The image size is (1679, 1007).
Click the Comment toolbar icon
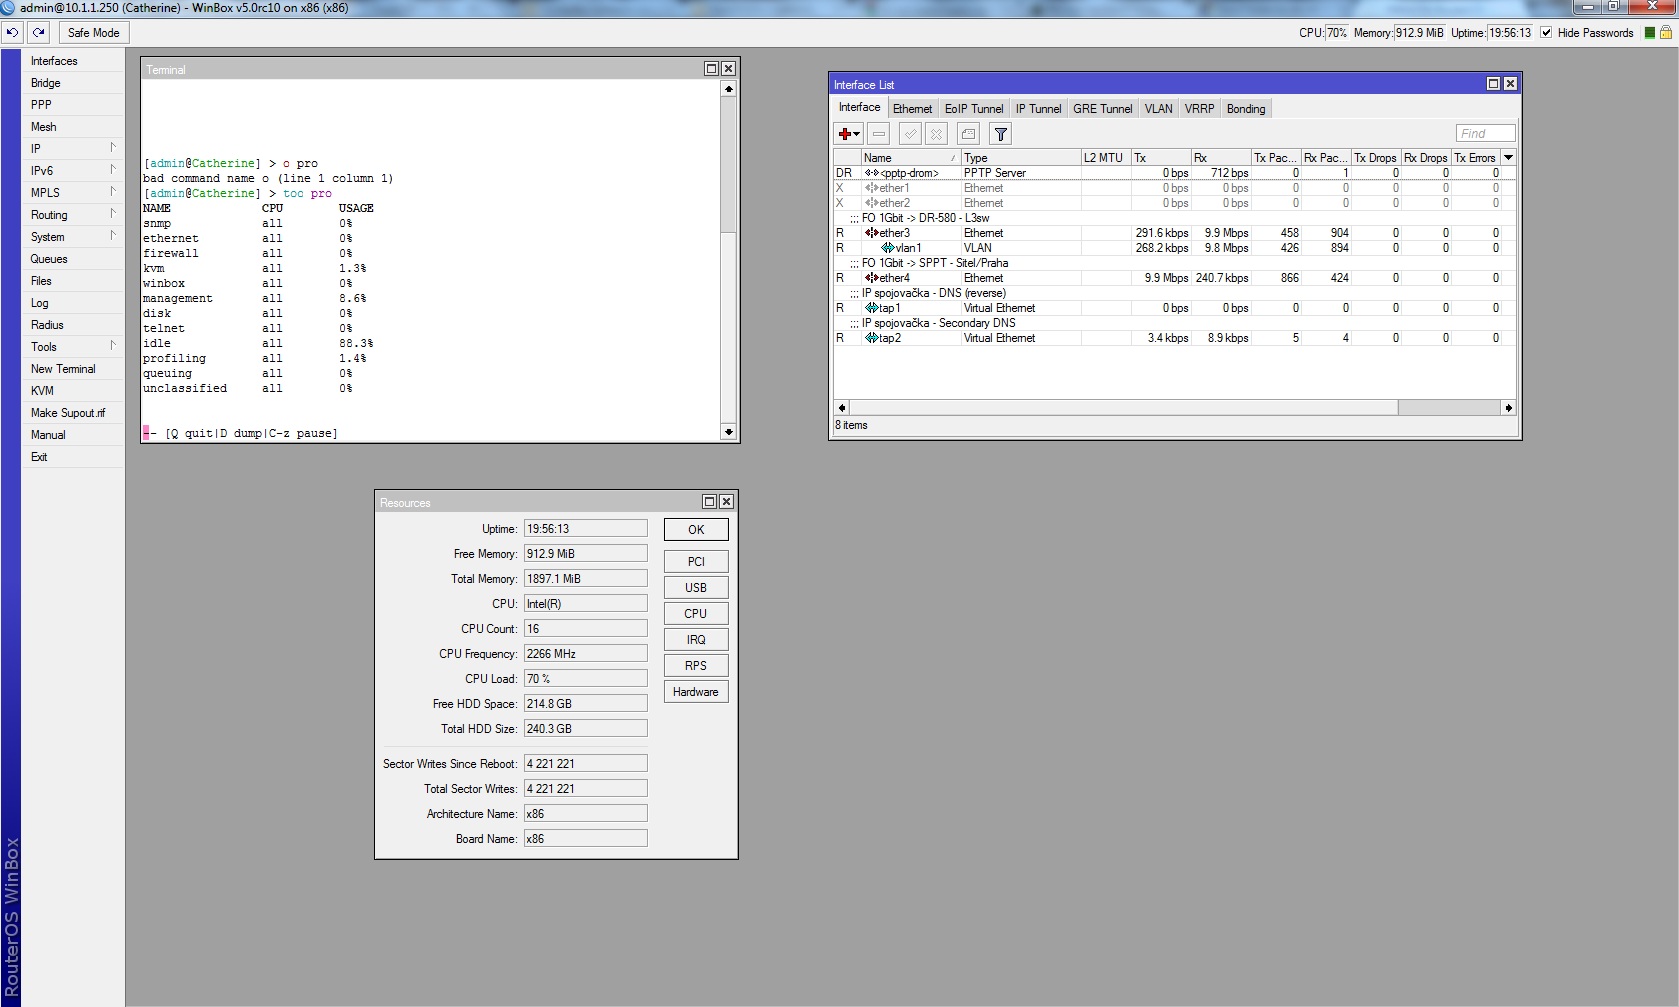point(968,134)
